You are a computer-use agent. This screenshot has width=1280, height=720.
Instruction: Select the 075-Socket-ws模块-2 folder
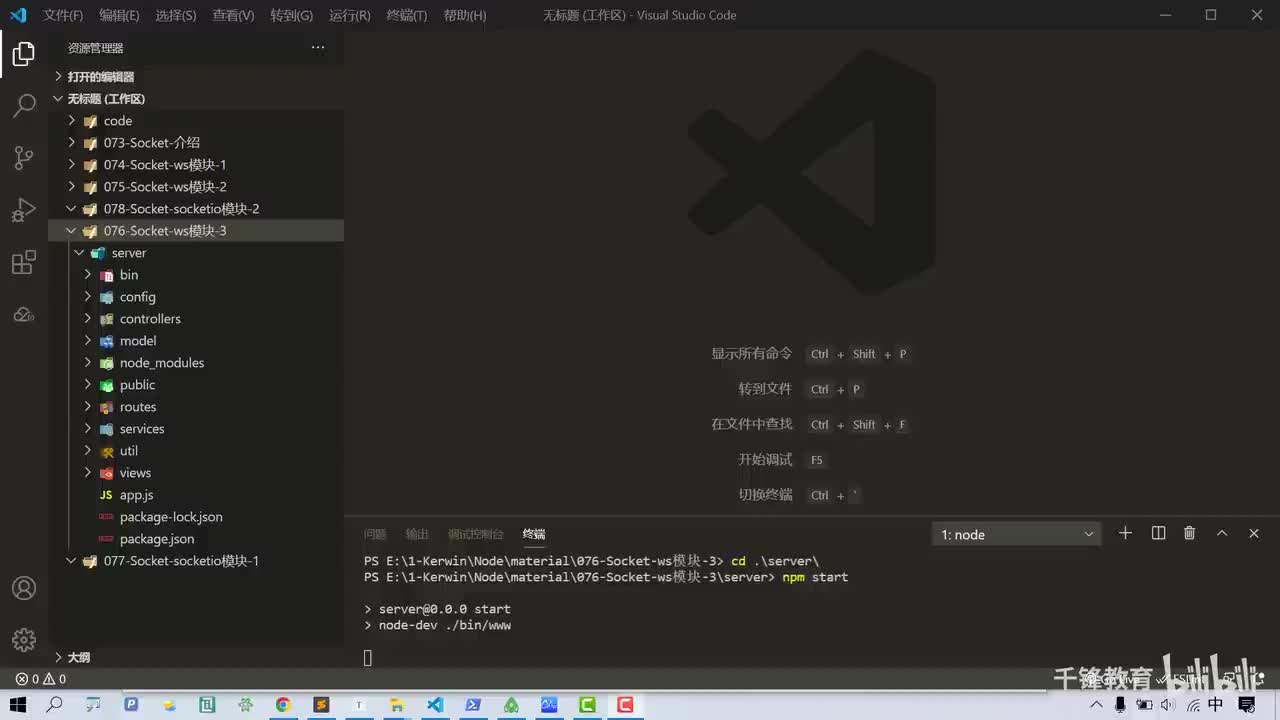(165, 187)
